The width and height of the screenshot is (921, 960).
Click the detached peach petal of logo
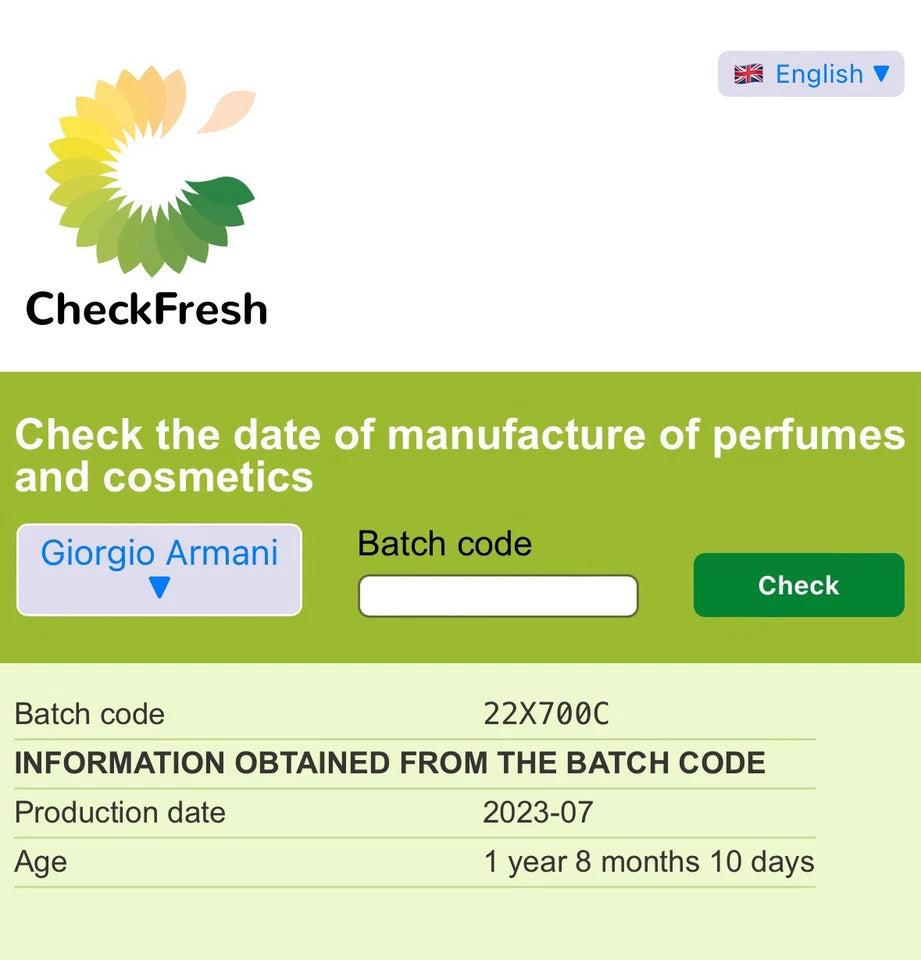point(227,111)
